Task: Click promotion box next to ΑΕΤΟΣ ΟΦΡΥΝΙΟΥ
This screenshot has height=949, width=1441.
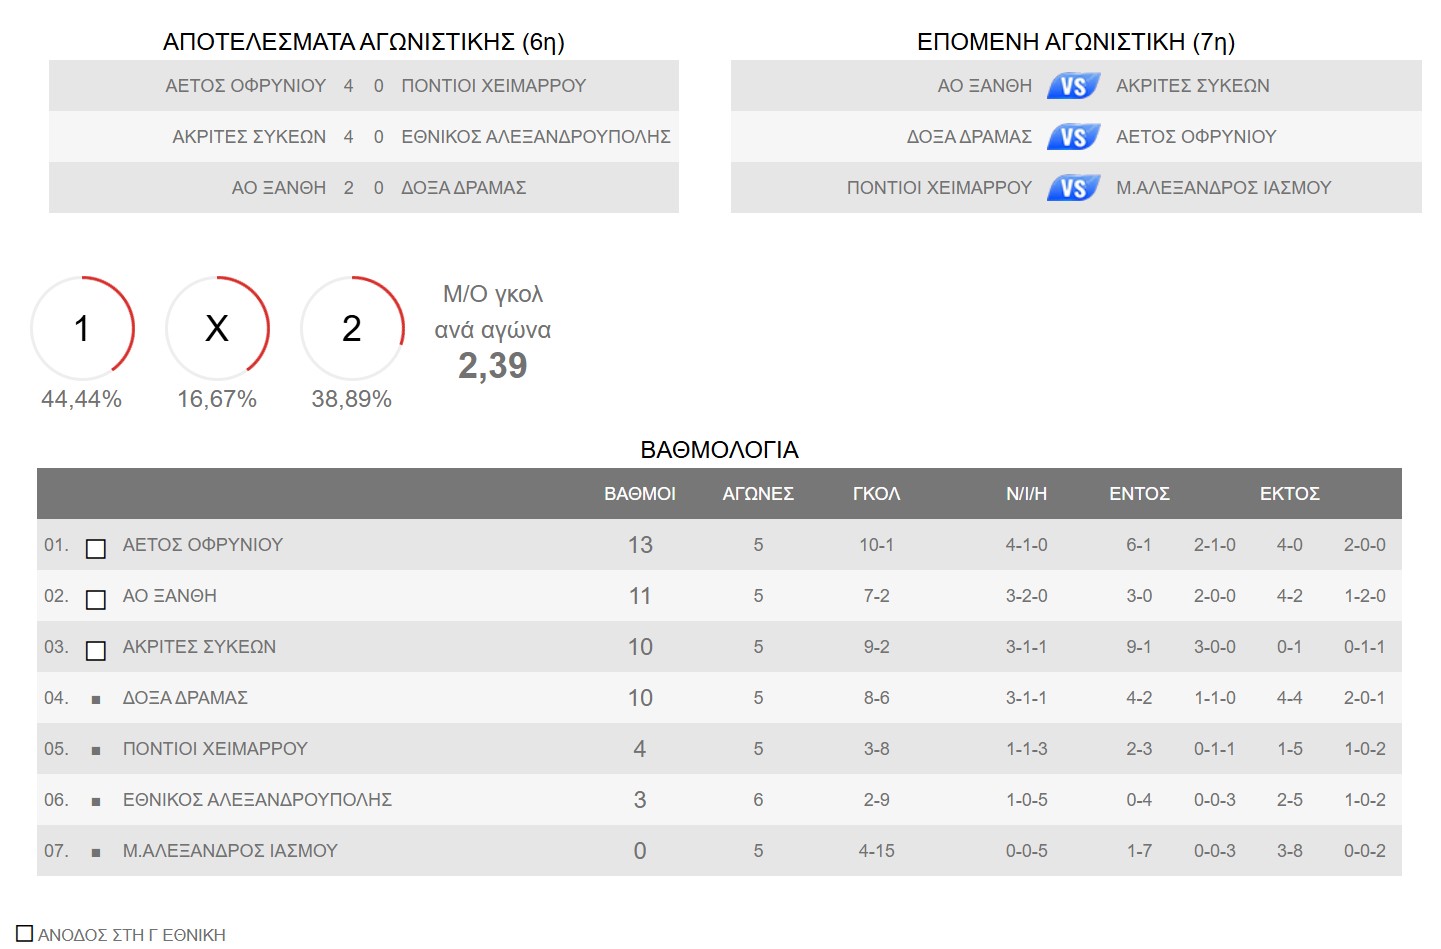Action: point(96,548)
